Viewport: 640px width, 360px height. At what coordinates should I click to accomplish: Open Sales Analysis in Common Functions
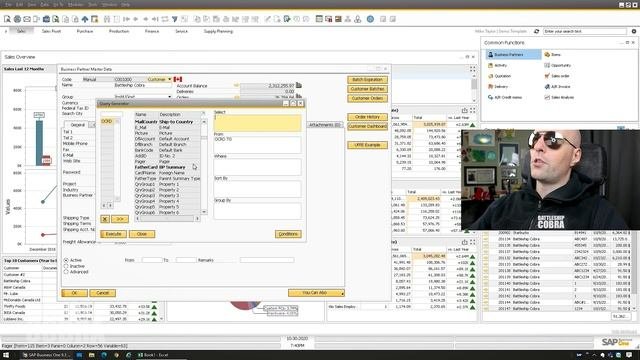pyautogui.click(x=559, y=97)
